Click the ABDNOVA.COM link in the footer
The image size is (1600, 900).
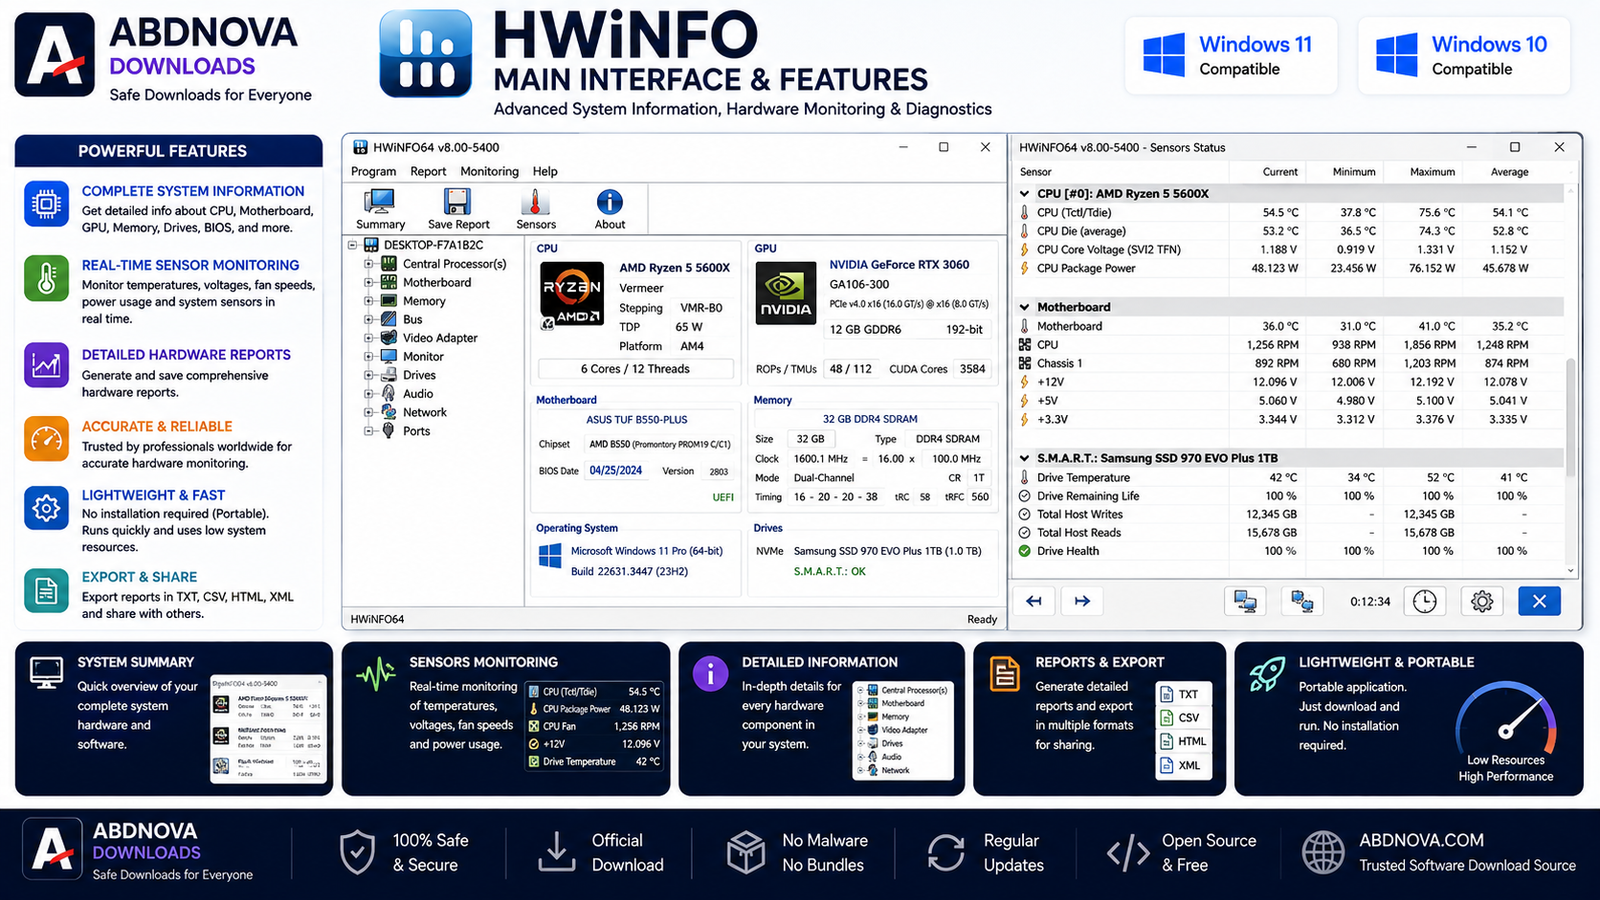click(x=1421, y=840)
